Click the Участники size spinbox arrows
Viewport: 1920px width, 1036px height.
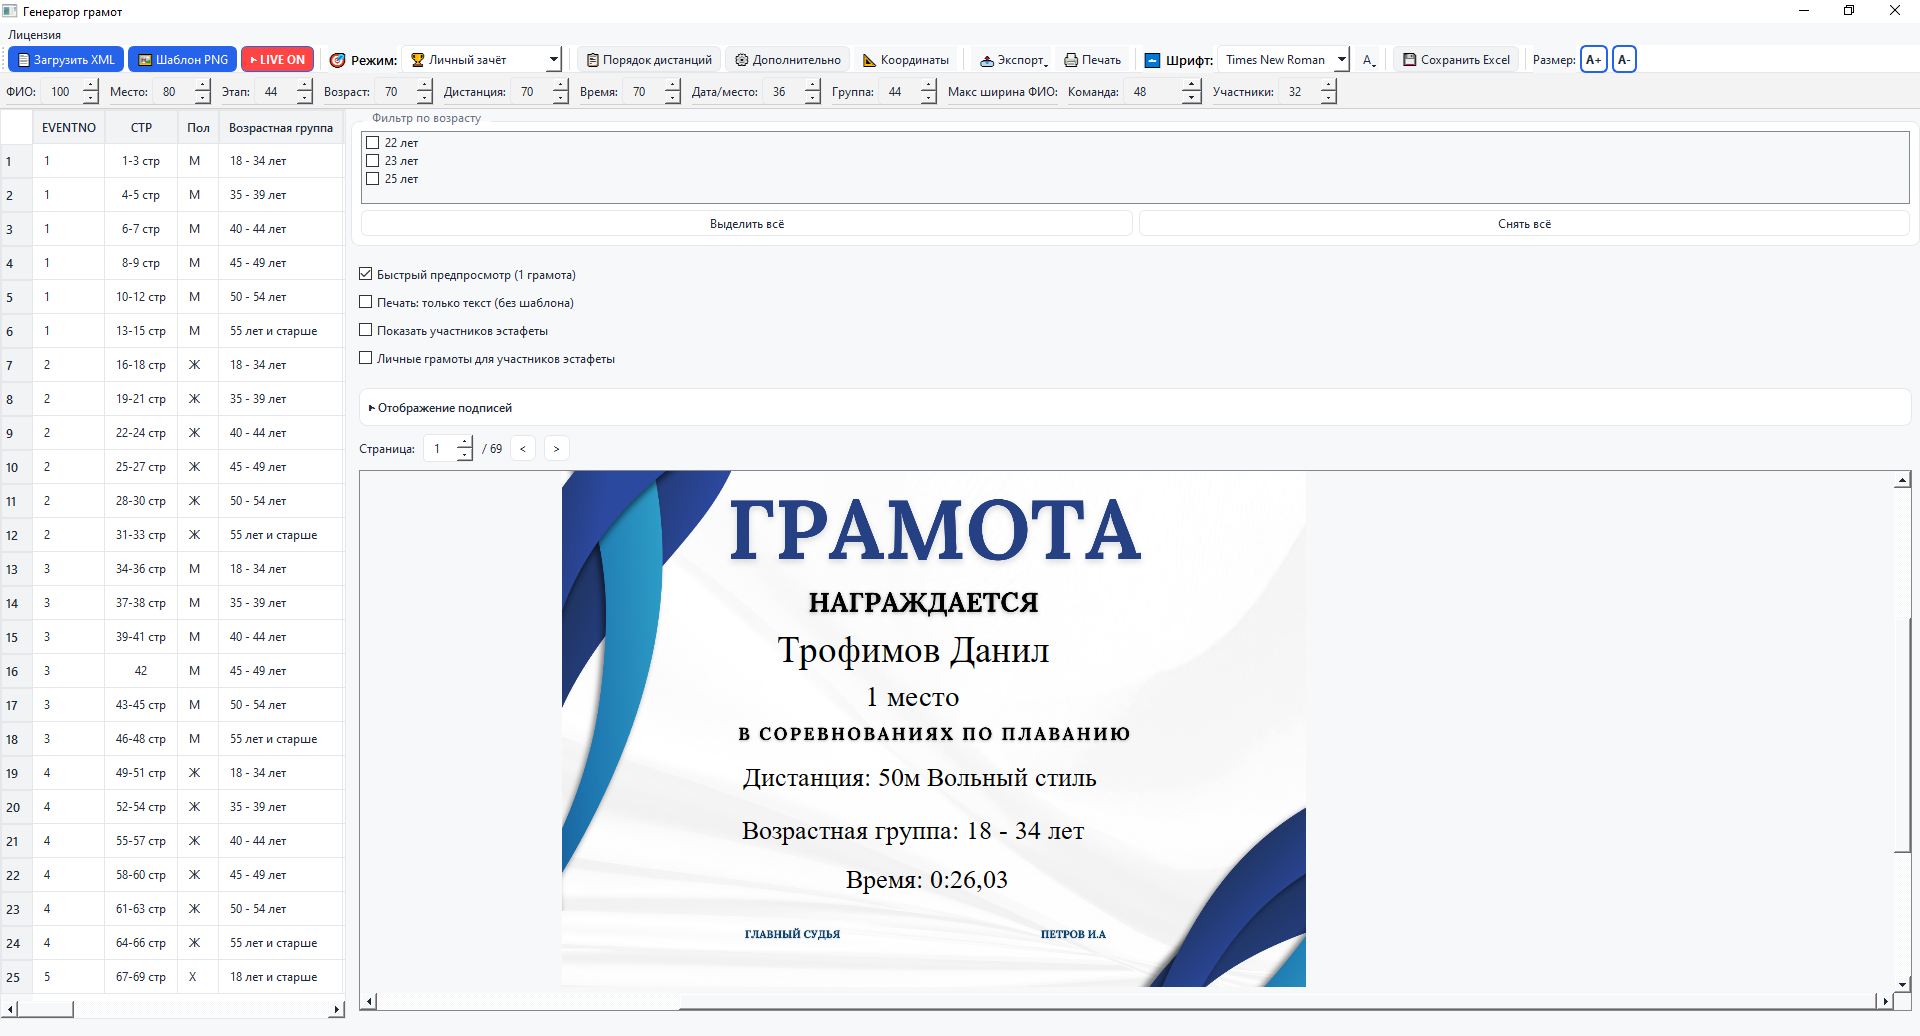[x=1328, y=92]
